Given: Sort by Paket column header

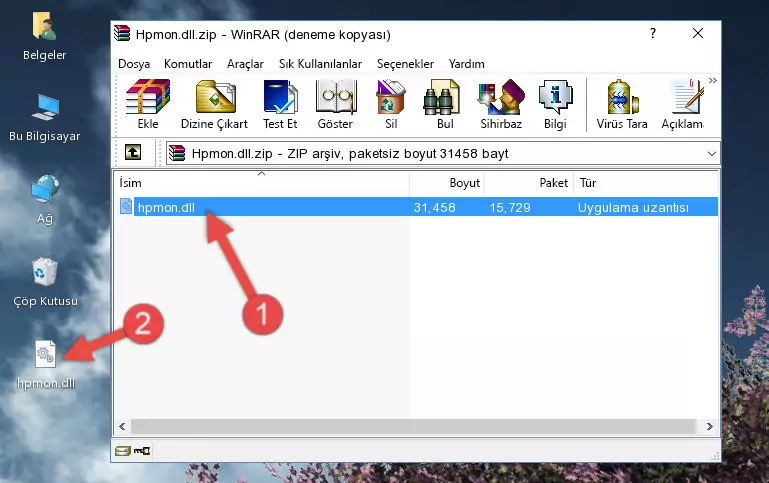Looking at the screenshot, I should (x=529, y=183).
